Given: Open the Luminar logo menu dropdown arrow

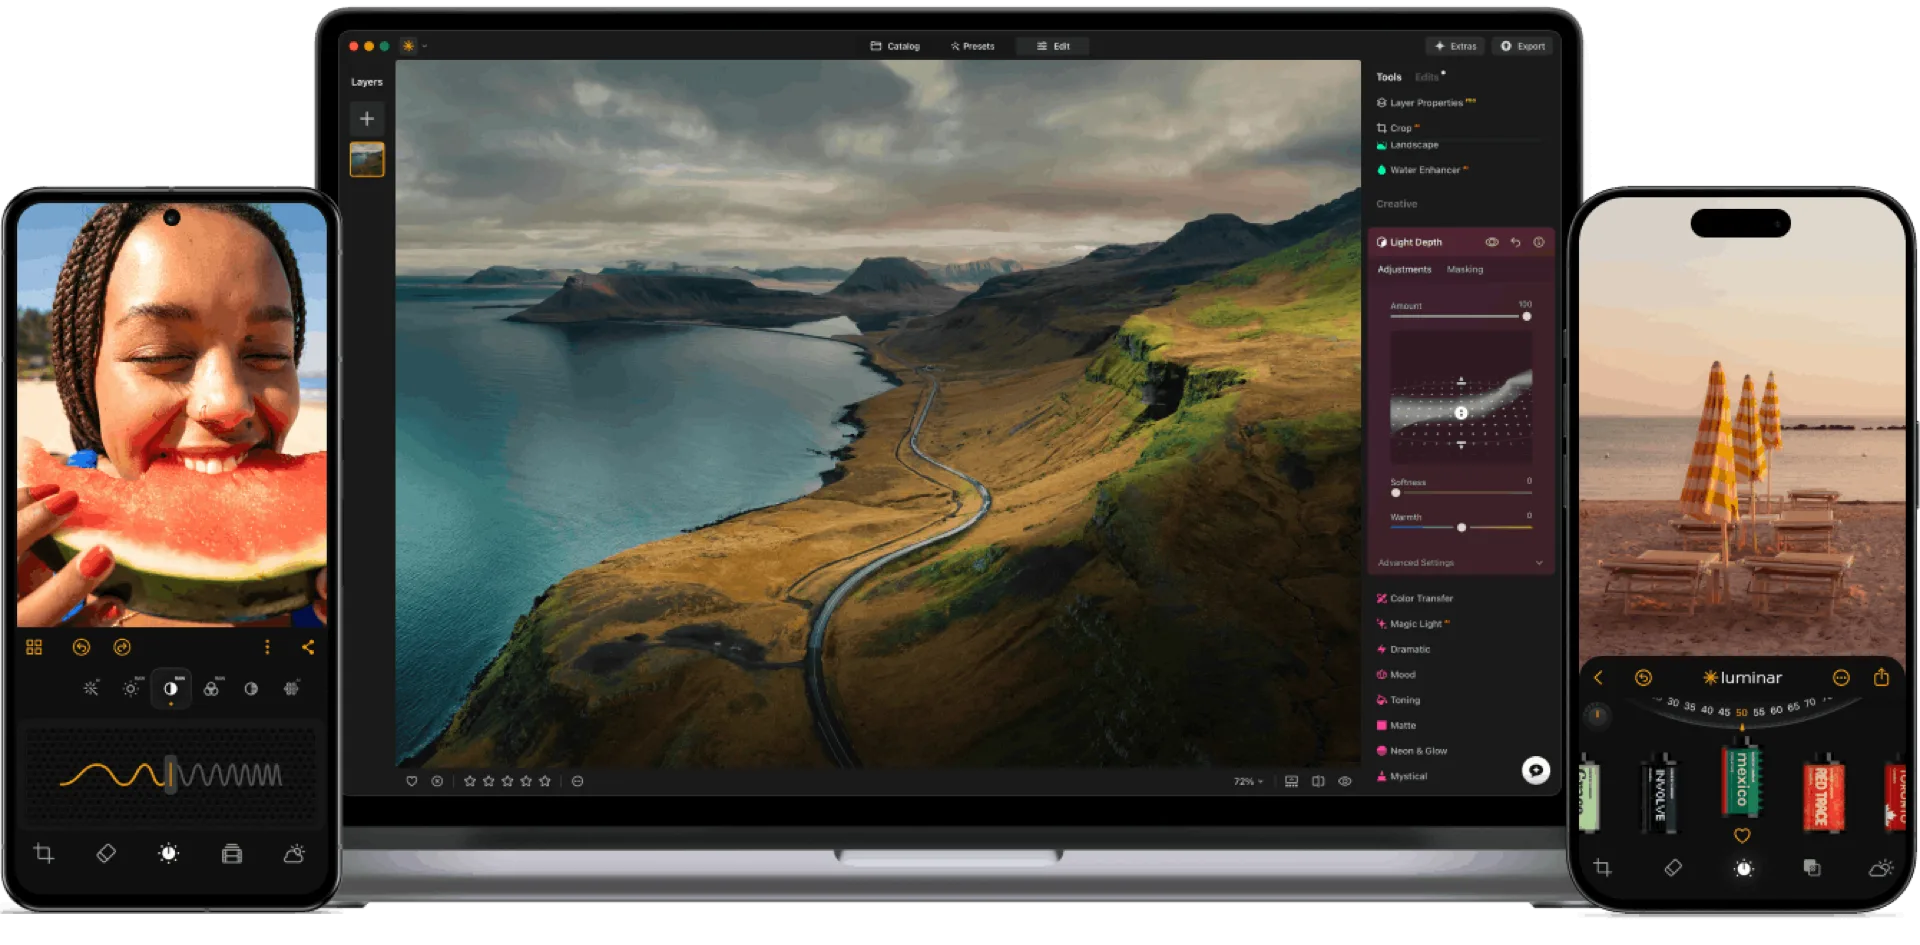Looking at the screenshot, I should pyautogui.click(x=425, y=46).
